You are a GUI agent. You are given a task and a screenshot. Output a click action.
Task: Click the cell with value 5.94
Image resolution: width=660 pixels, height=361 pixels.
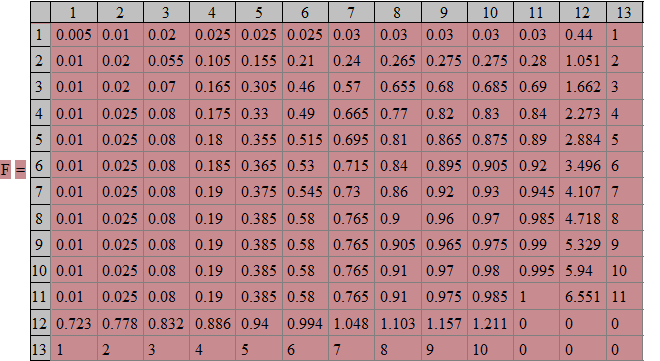pyautogui.click(x=583, y=270)
